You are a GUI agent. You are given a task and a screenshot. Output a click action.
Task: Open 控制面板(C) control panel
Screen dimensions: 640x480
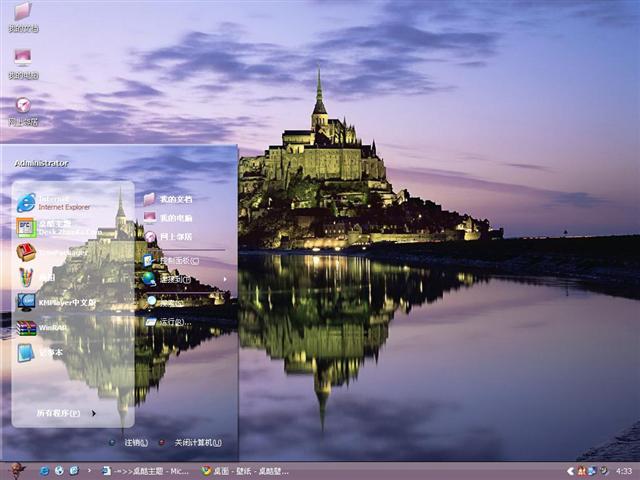click(x=171, y=260)
